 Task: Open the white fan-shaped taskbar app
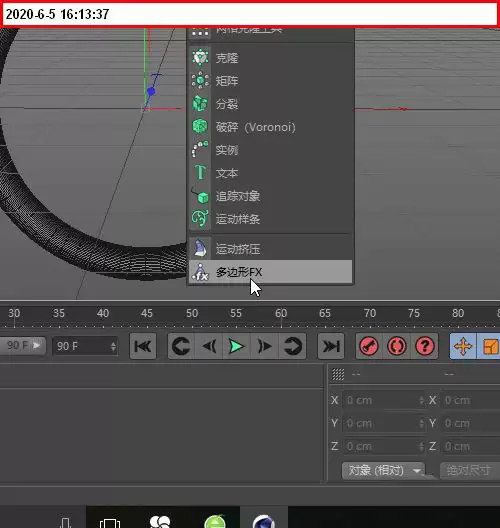pyautogui.click(x=160, y=521)
